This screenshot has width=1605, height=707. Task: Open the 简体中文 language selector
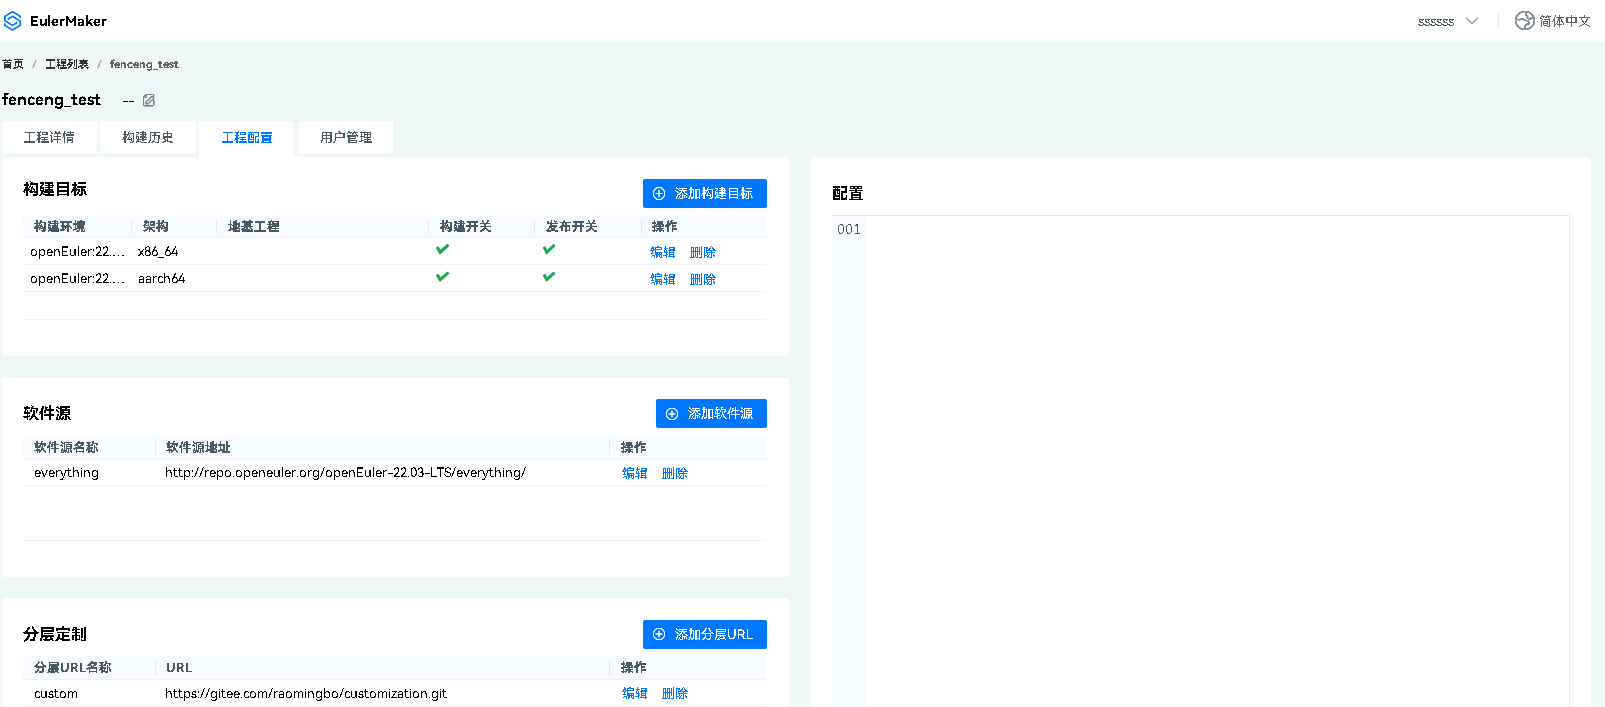(1564, 21)
